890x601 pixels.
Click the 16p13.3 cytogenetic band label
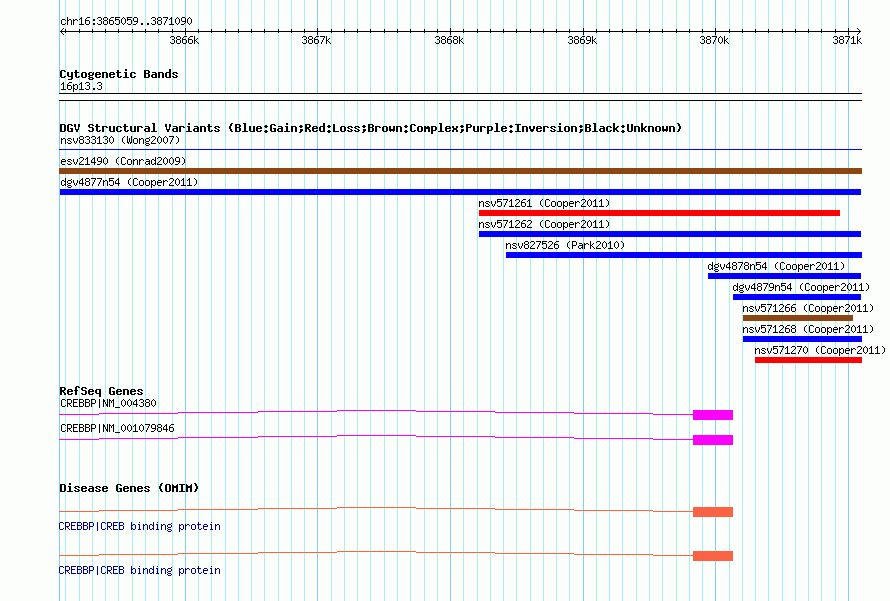(x=81, y=86)
